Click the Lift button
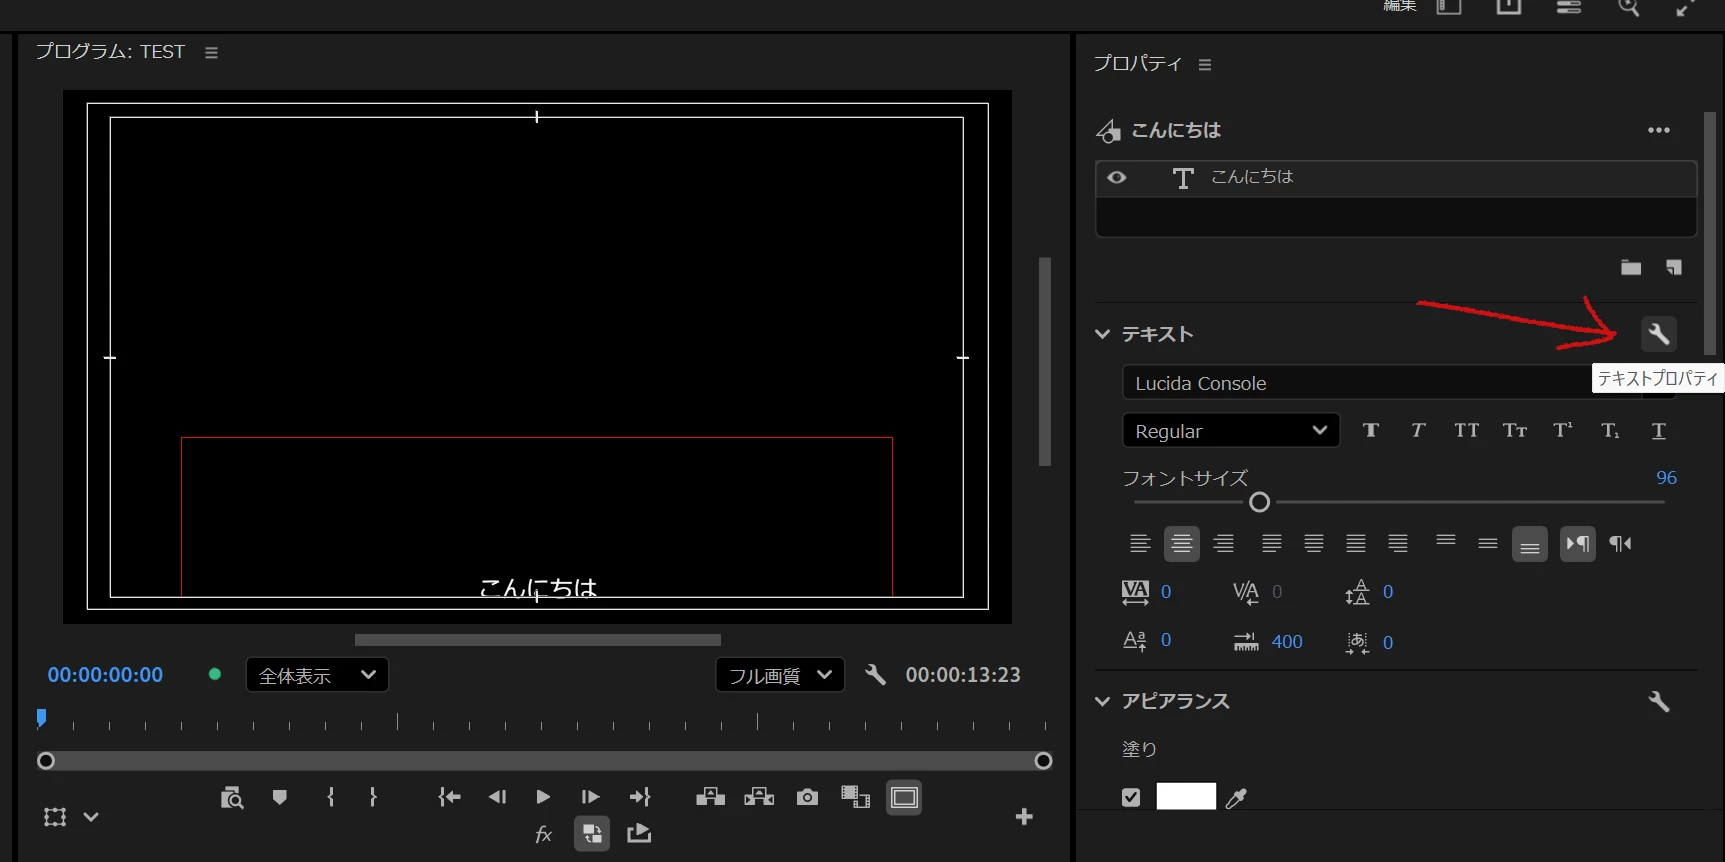Viewport: 1725px width, 862px height. (711, 797)
